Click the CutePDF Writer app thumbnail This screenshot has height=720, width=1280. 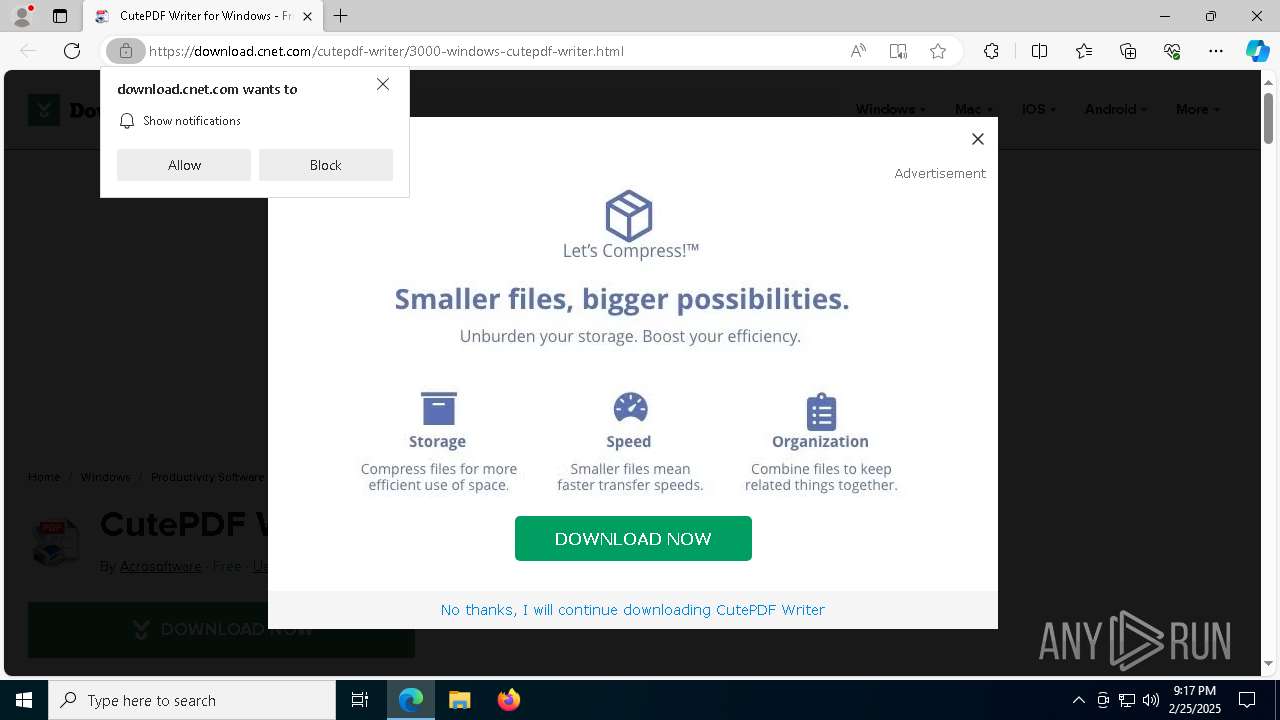point(55,543)
